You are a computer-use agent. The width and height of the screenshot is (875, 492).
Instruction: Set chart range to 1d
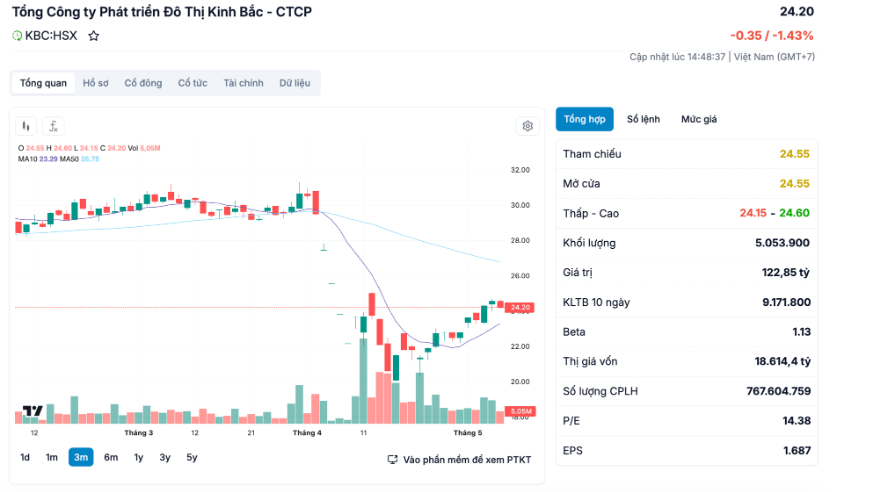(x=25, y=458)
